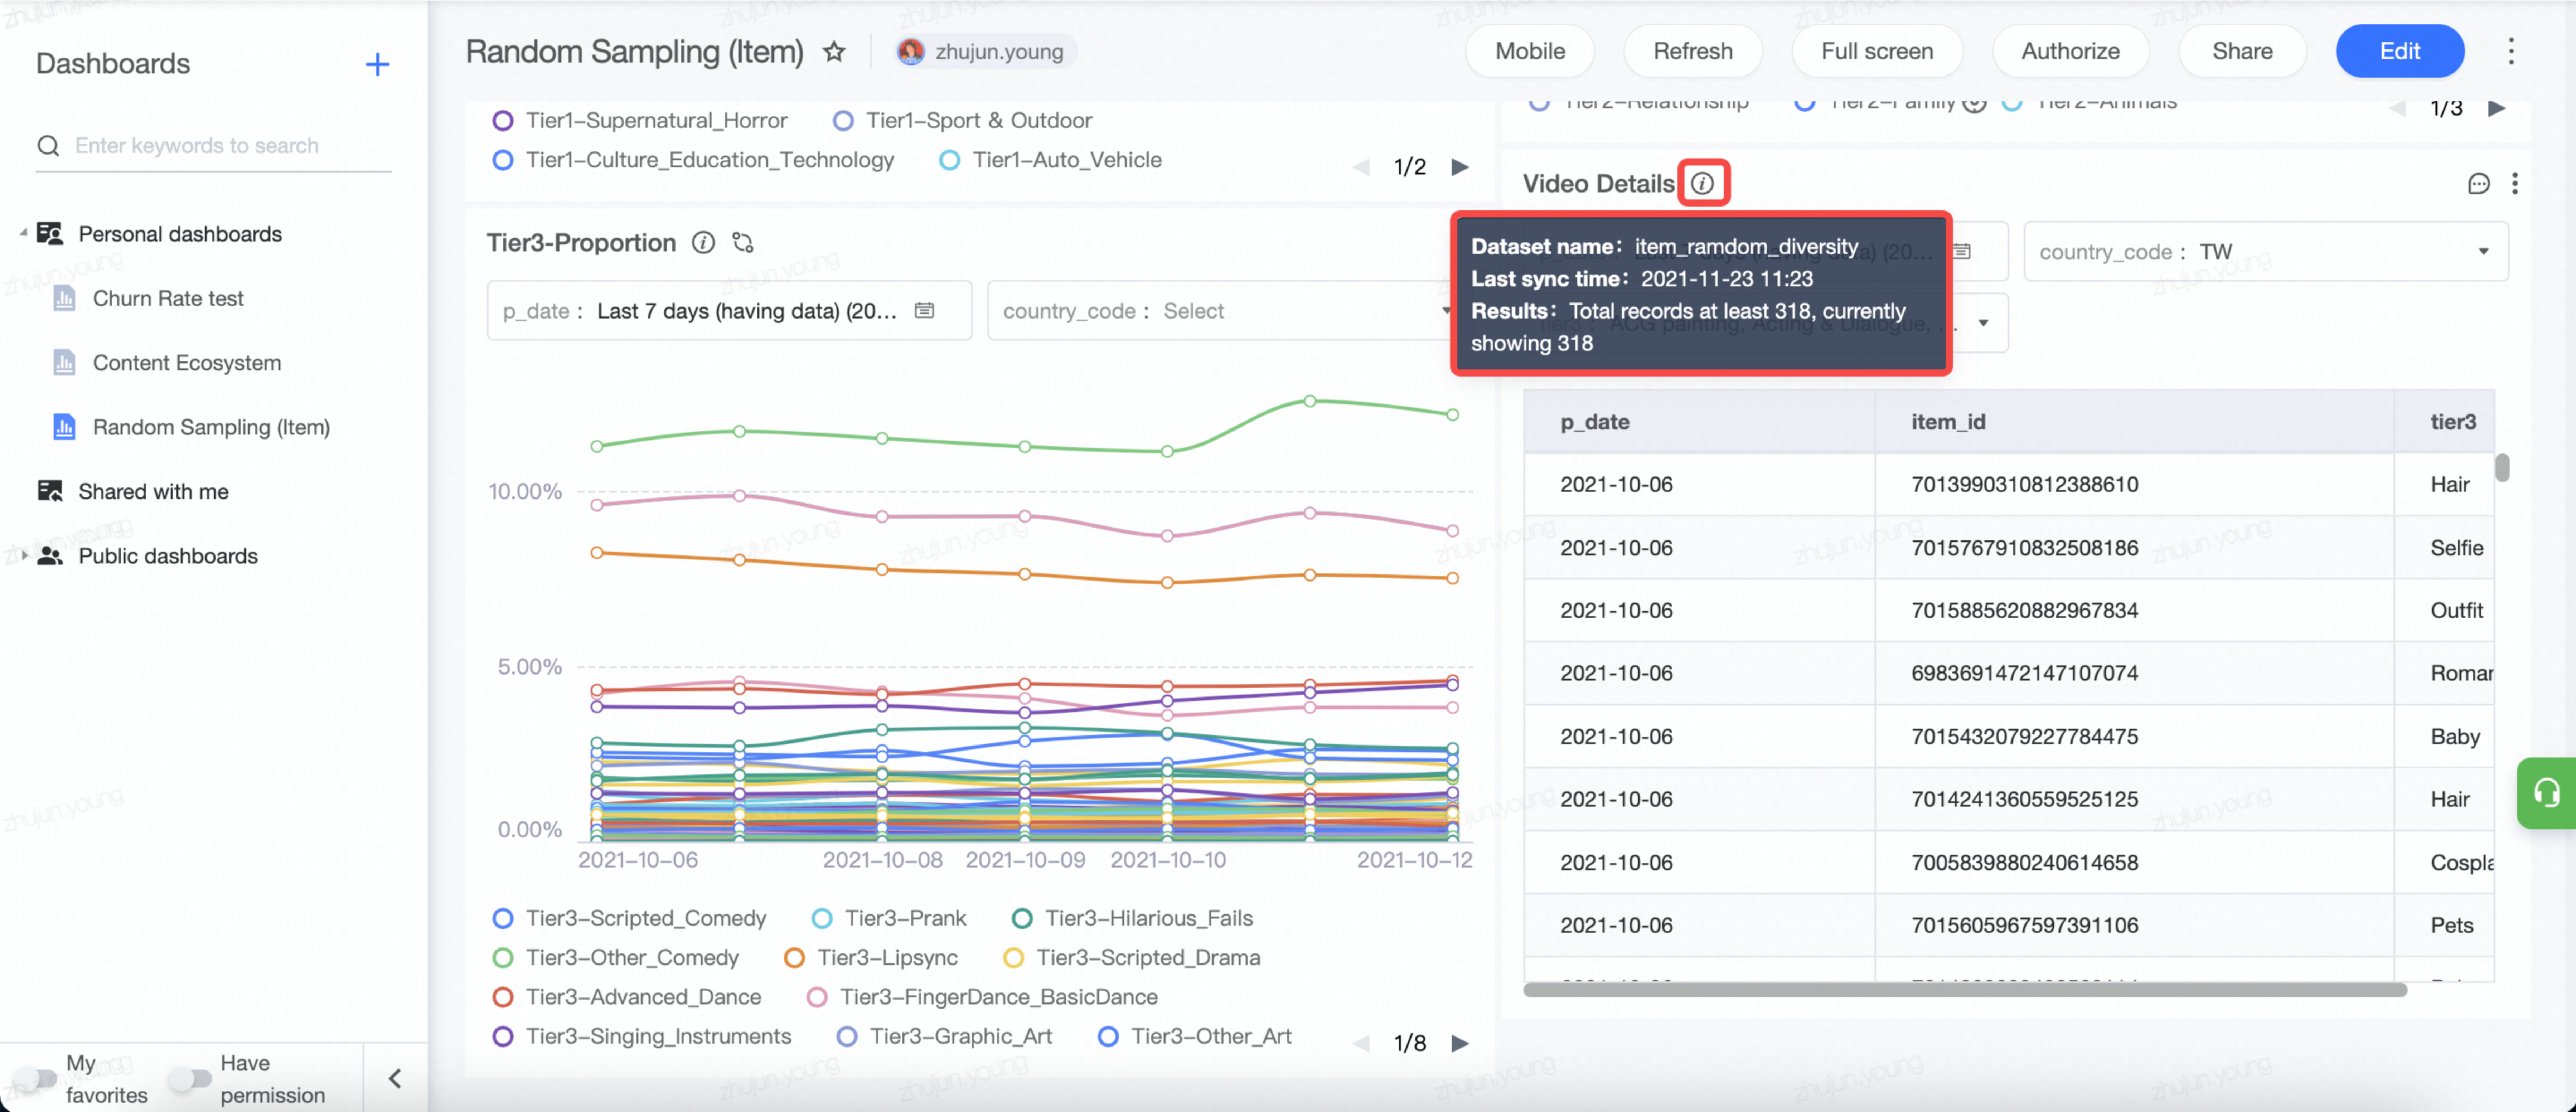Viewport: 2576px width, 1112px height.
Task: Toggle Tier3-Graphic_Art legend series
Action: pyautogui.click(x=945, y=1037)
